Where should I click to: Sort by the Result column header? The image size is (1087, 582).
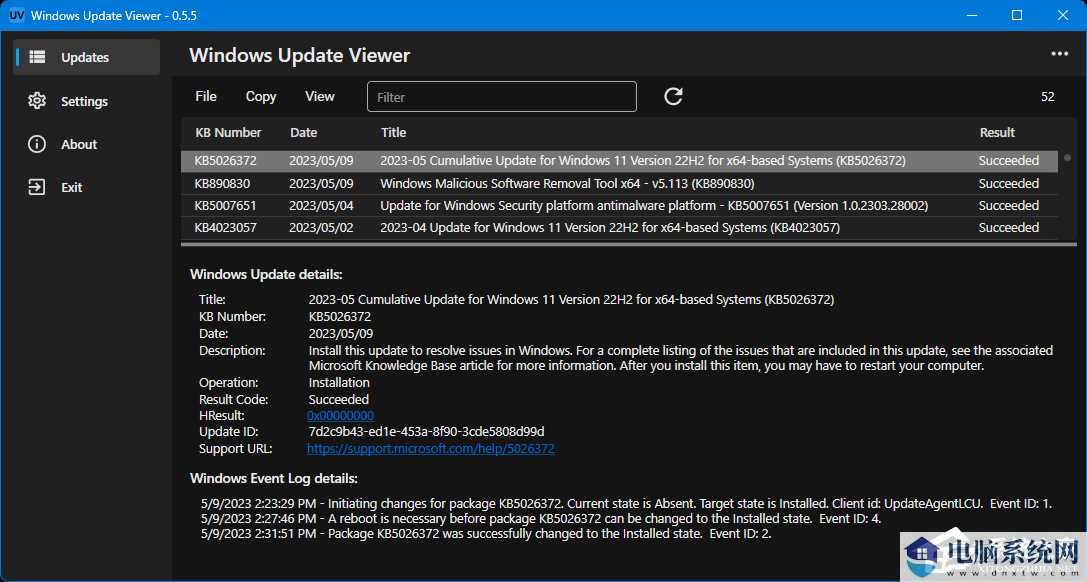tap(997, 132)
